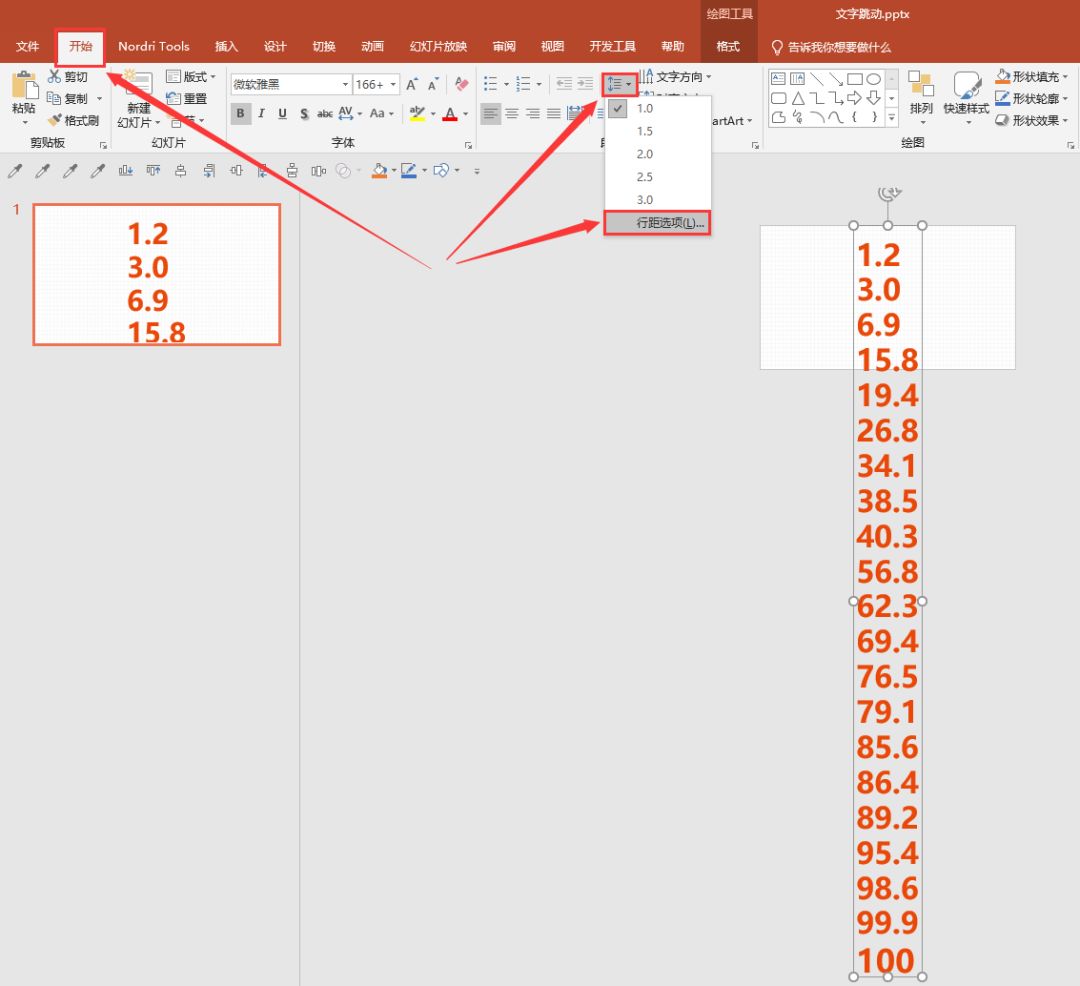The image size is (1080, 986).
Task: Select the triangle shape in the gallery
Action: coord(798,98)
